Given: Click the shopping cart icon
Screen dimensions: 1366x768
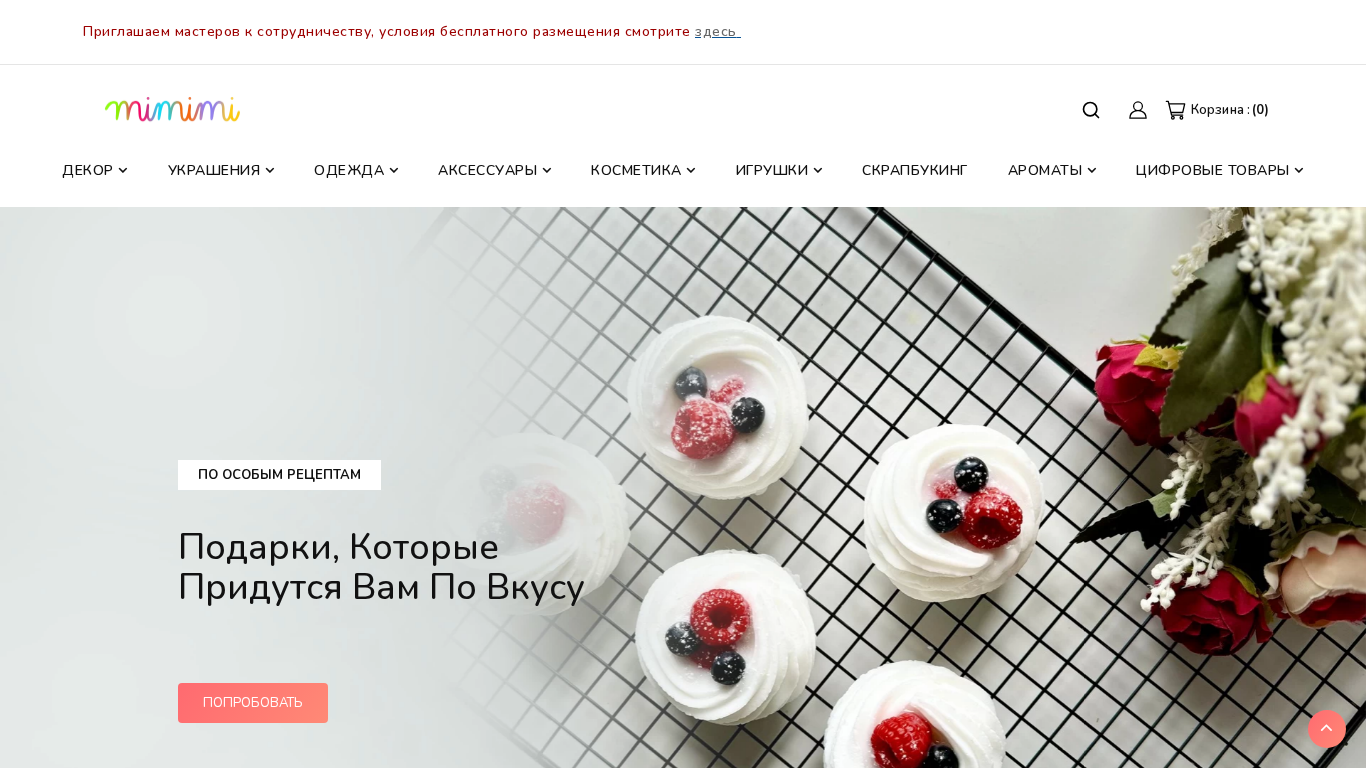Looking at the screenshot, I should pos(1175,110).
